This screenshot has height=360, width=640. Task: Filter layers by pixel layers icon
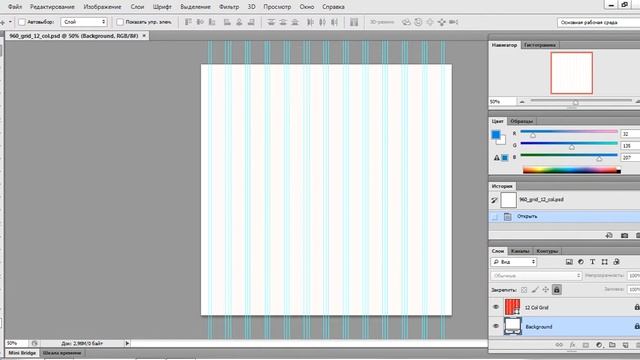coord(569,262)
